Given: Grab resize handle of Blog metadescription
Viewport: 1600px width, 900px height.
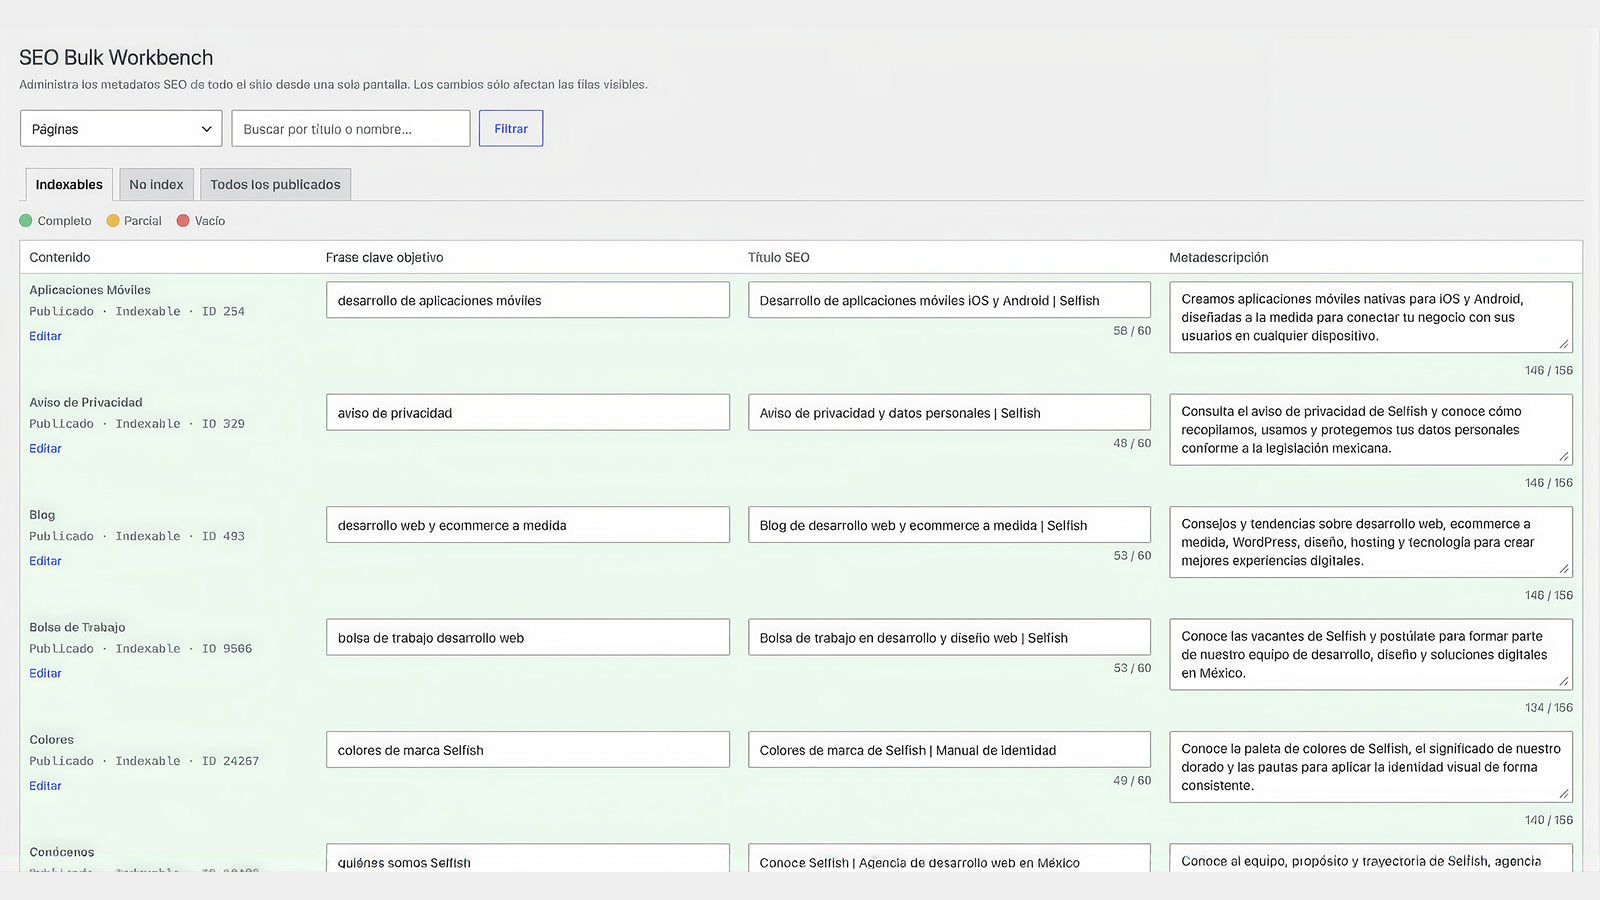Looking at the screenshot, I should pos(1564,569).
